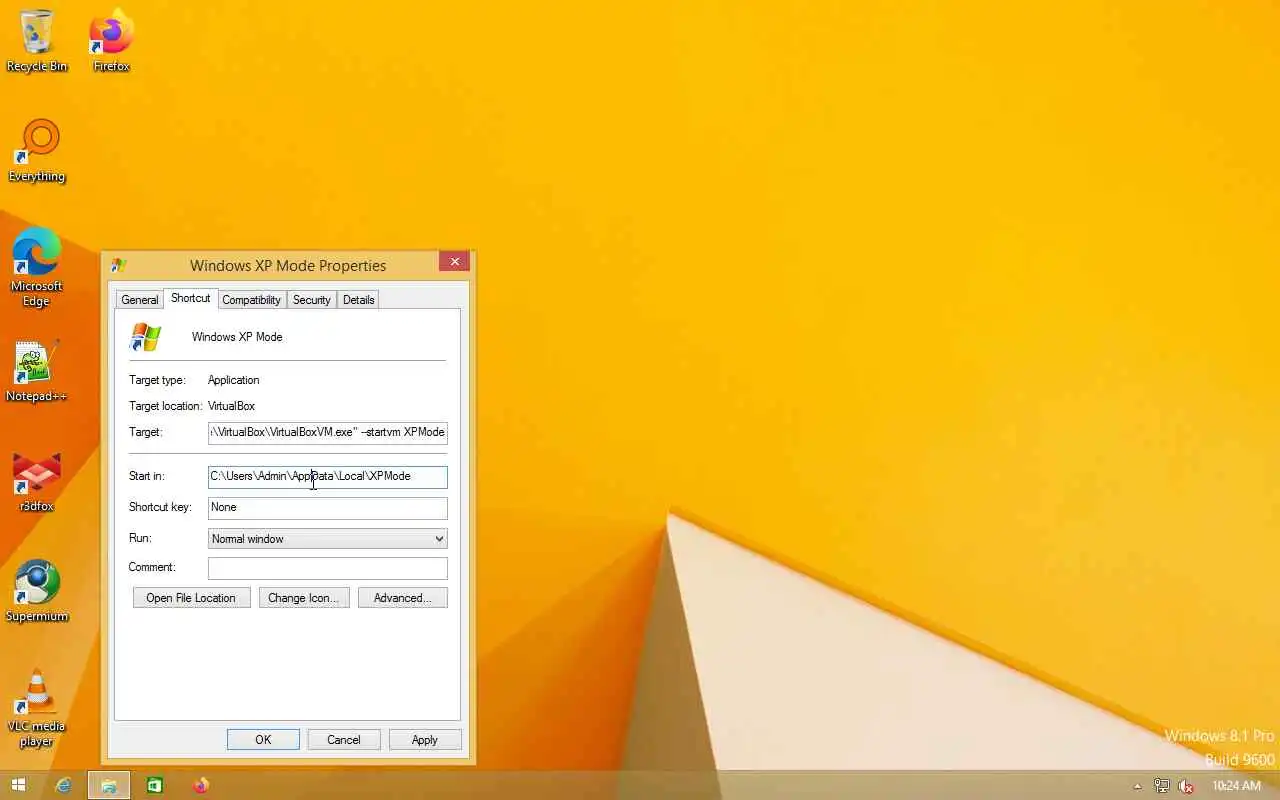Select the Firefox desktop shortcut
Screen dimensions: 1280x800
(111, 42)
